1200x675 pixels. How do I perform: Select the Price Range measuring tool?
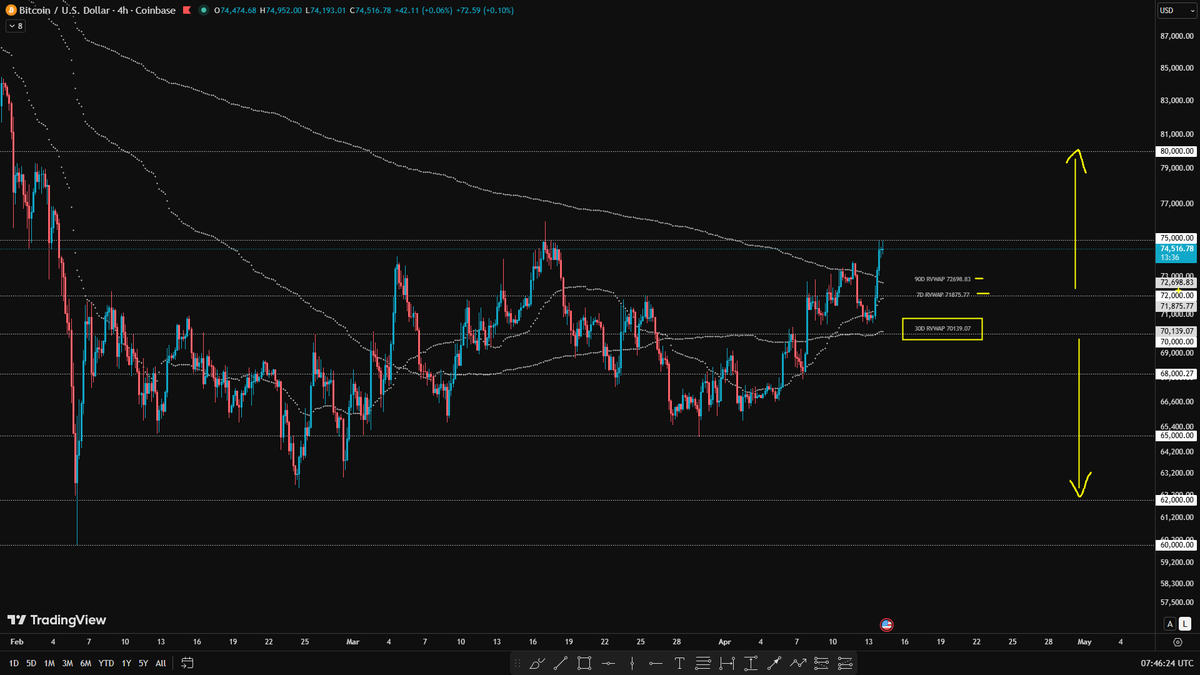(751, 662)
